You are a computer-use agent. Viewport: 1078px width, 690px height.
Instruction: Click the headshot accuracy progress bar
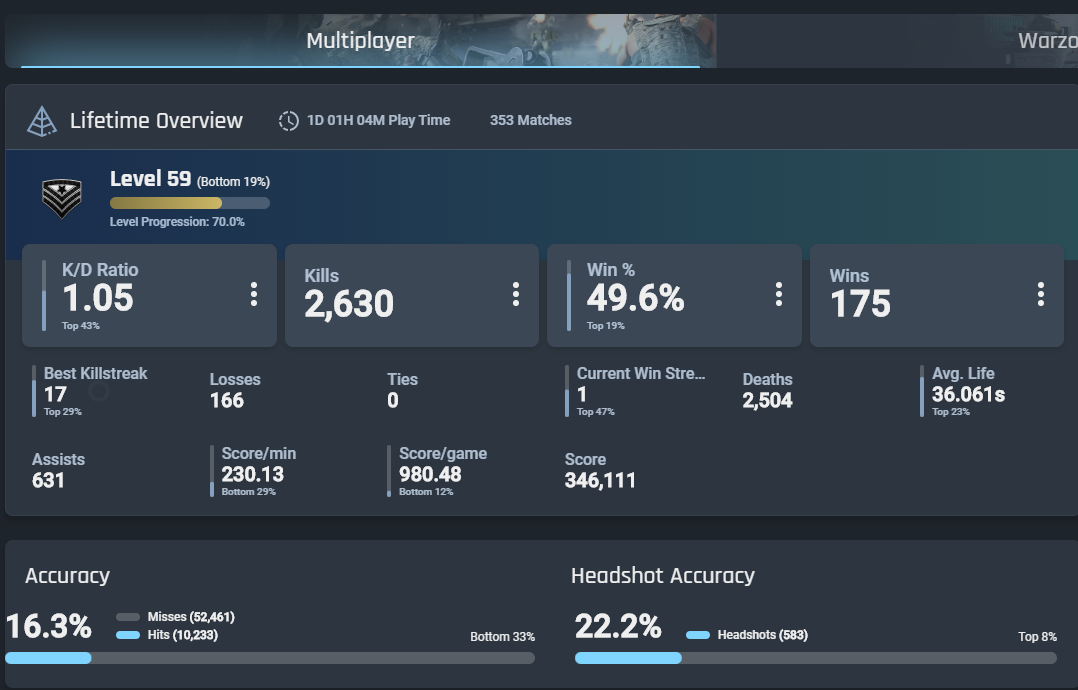815,658
